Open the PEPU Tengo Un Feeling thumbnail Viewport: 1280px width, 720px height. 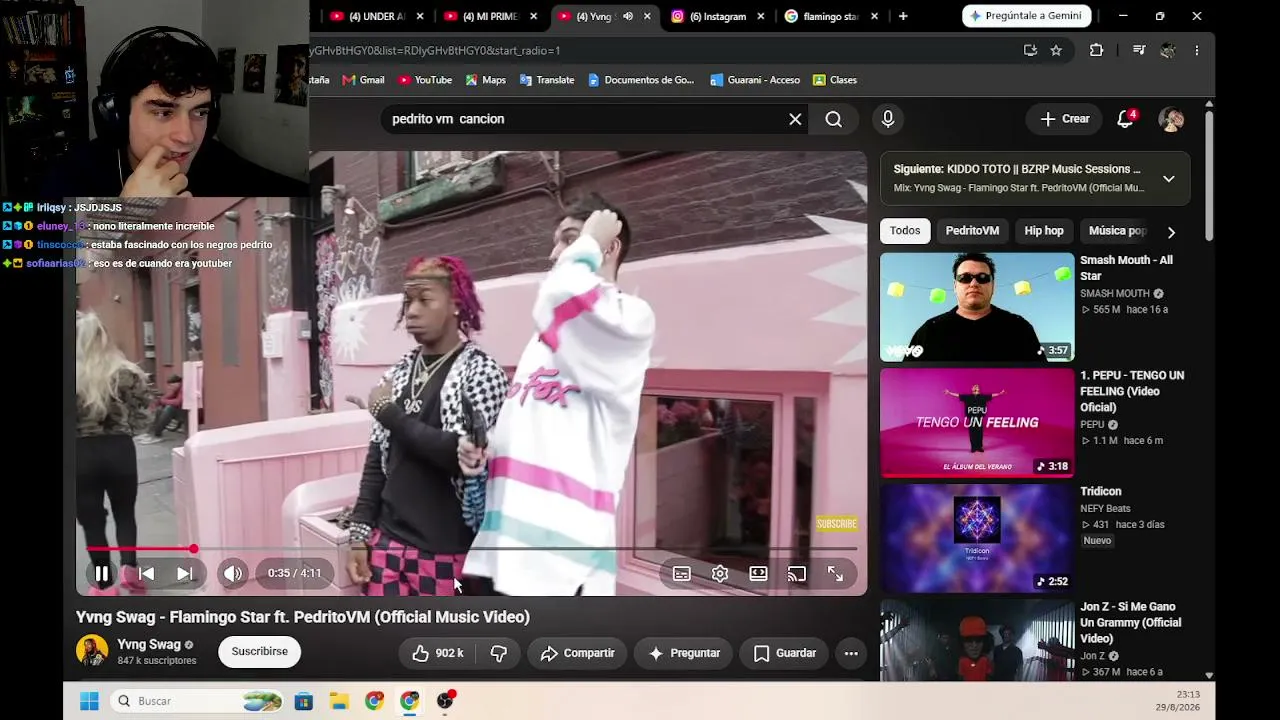click(x=977, y=423)
